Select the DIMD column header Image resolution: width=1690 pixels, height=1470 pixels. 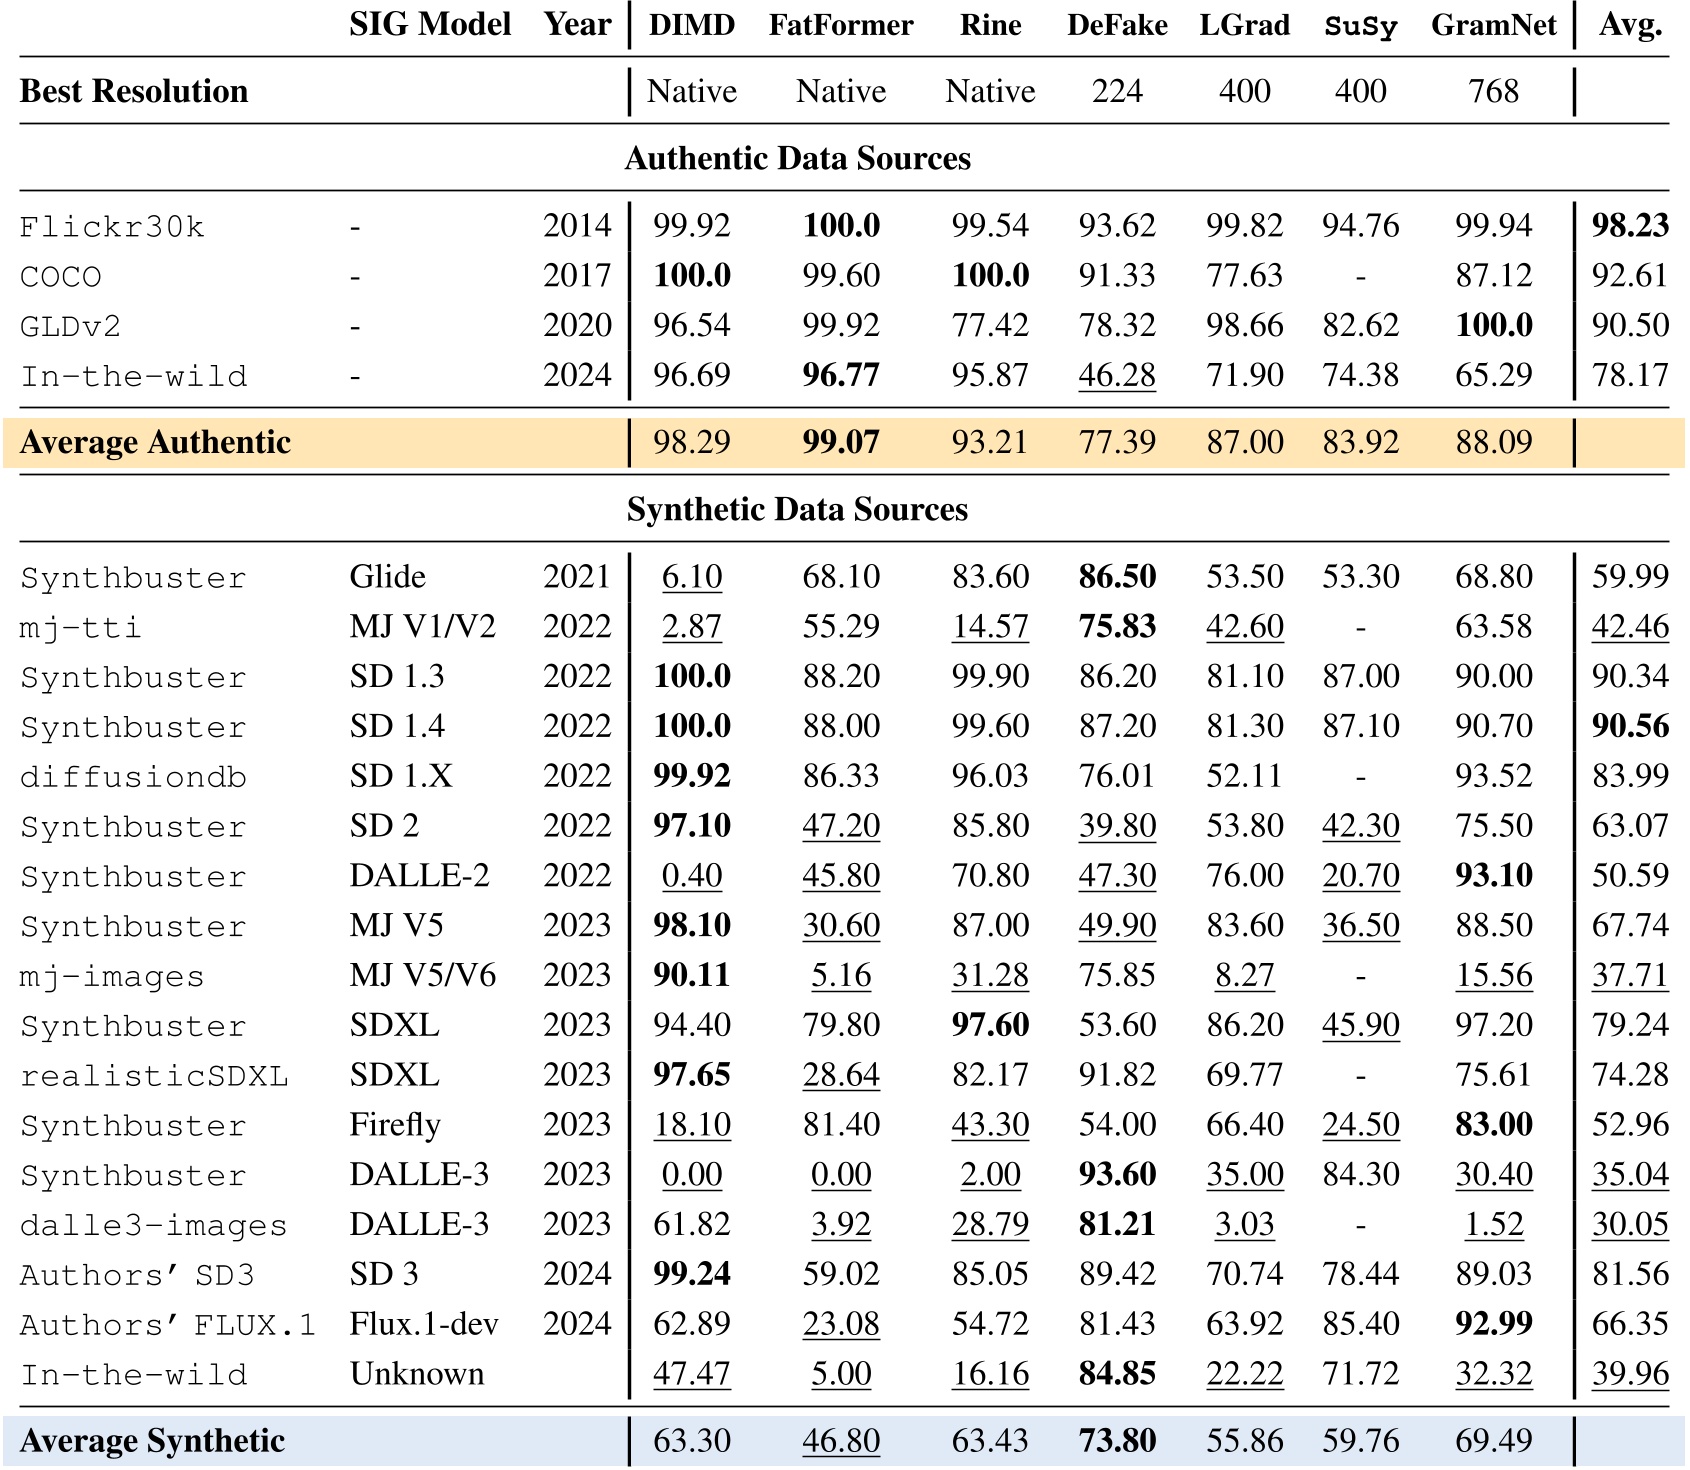coord(691,27)
